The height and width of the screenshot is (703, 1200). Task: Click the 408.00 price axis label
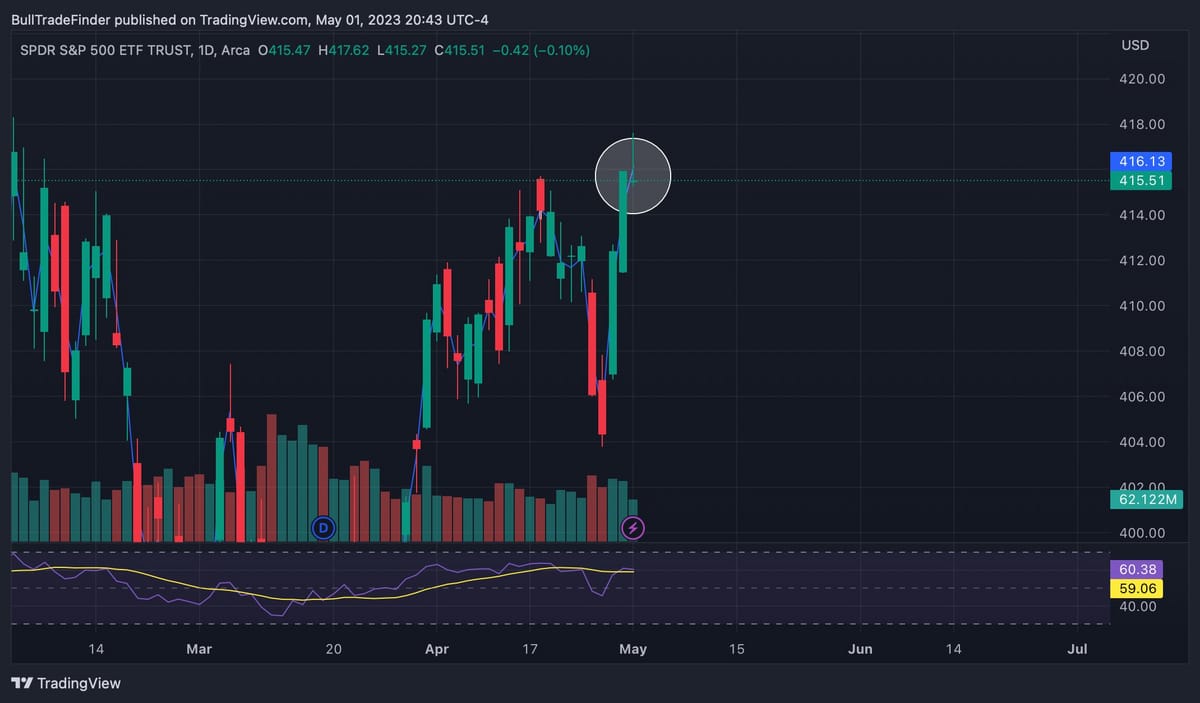(x=1141, y=351)
